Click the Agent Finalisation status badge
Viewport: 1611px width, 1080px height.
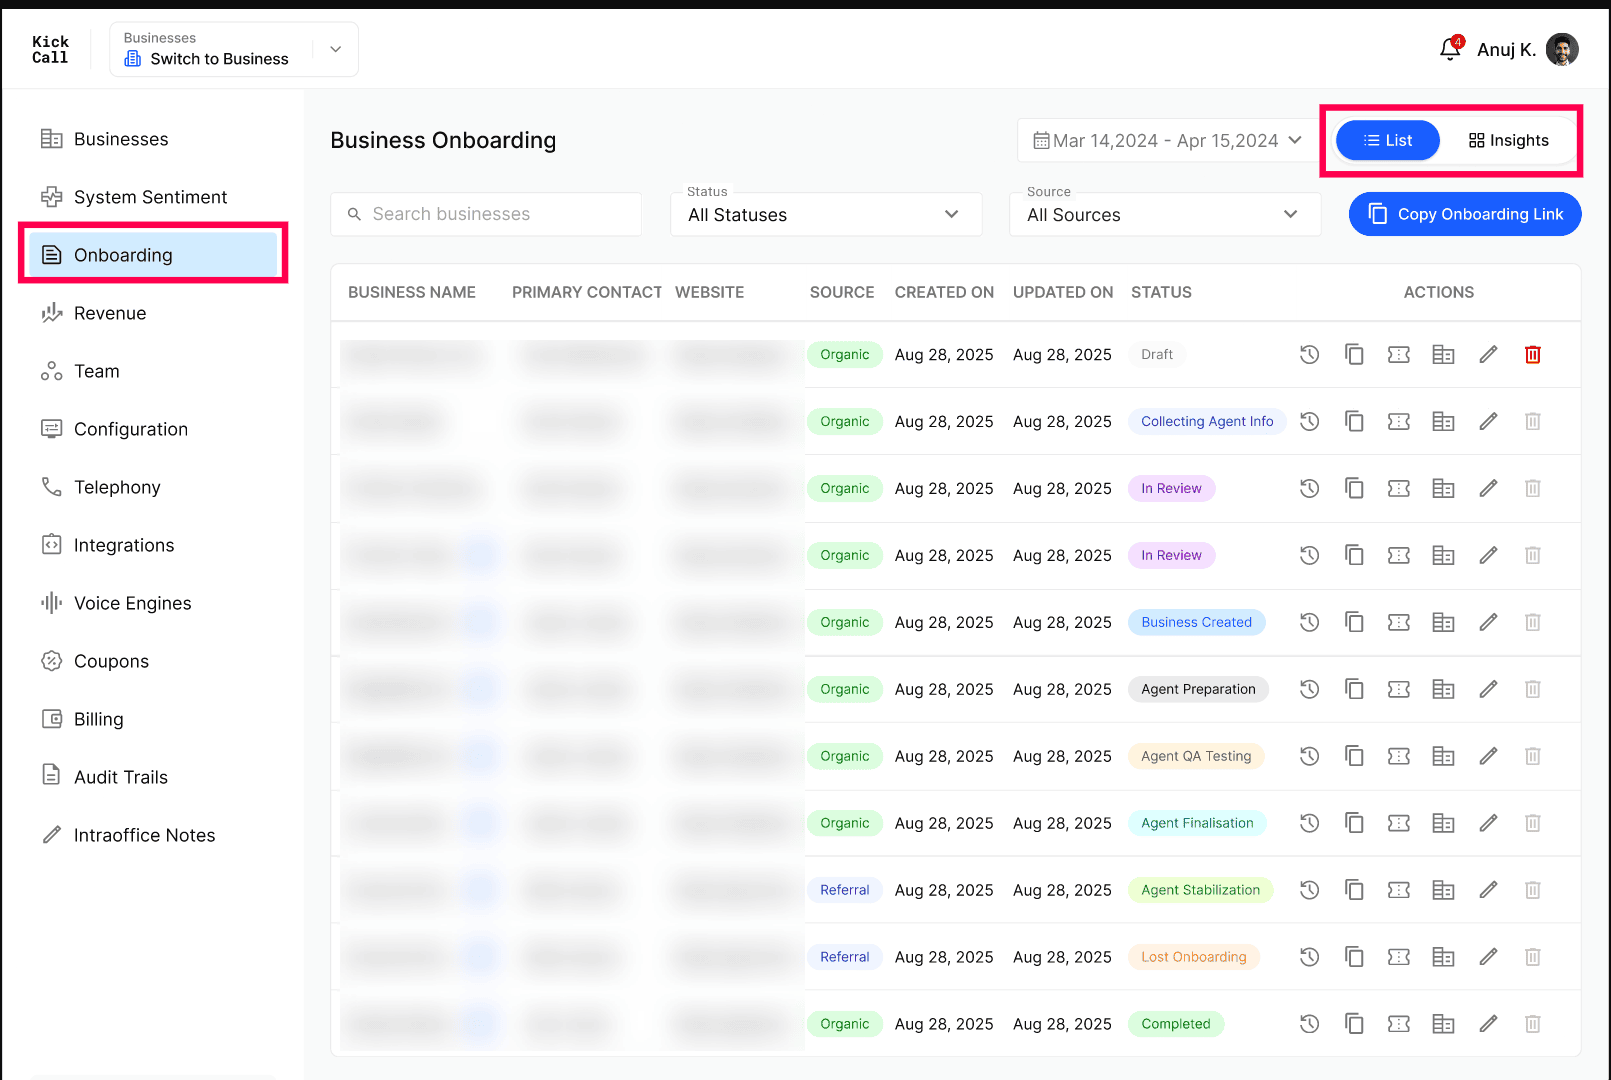tap(1197, 823)
